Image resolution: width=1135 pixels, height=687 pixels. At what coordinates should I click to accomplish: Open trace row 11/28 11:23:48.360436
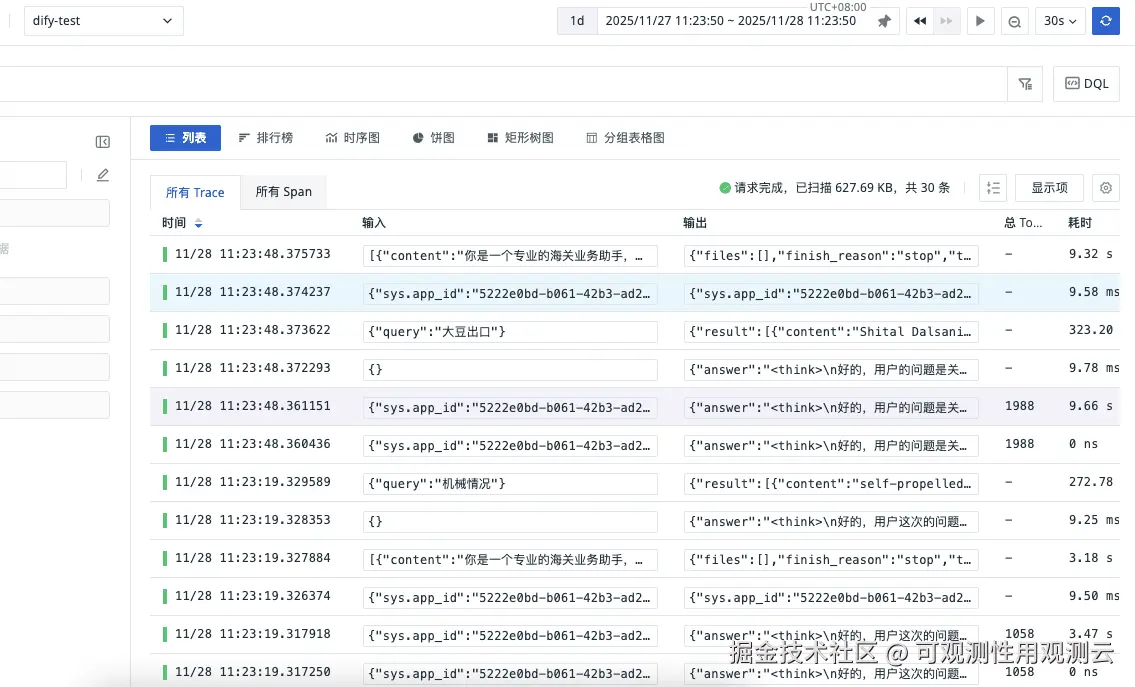click(635, 444)
